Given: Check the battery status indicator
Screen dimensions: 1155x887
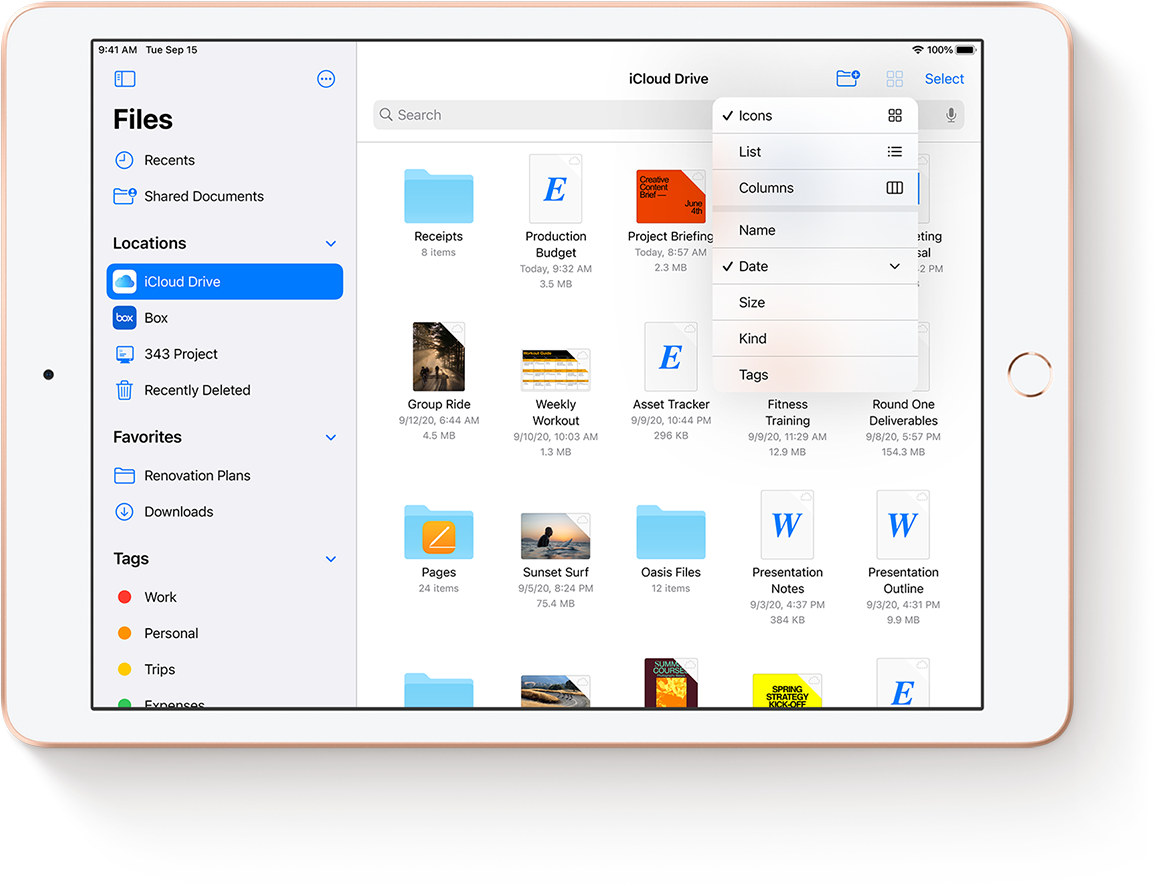Looking at the screenshot, I should click(x=965, y=50).
